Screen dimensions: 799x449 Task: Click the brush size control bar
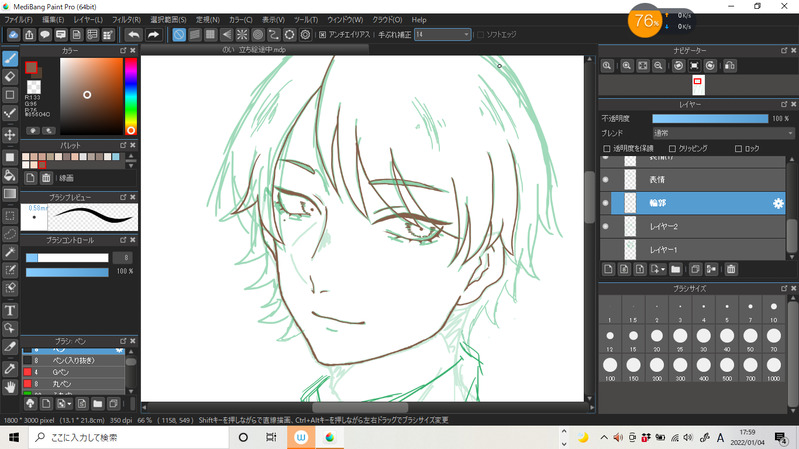point(67,258)
